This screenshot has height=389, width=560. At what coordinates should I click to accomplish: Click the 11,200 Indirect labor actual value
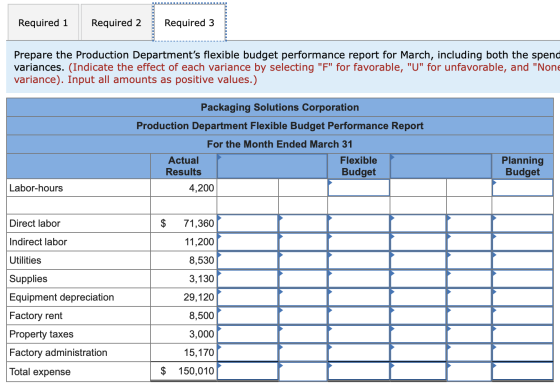coord(199,242)
